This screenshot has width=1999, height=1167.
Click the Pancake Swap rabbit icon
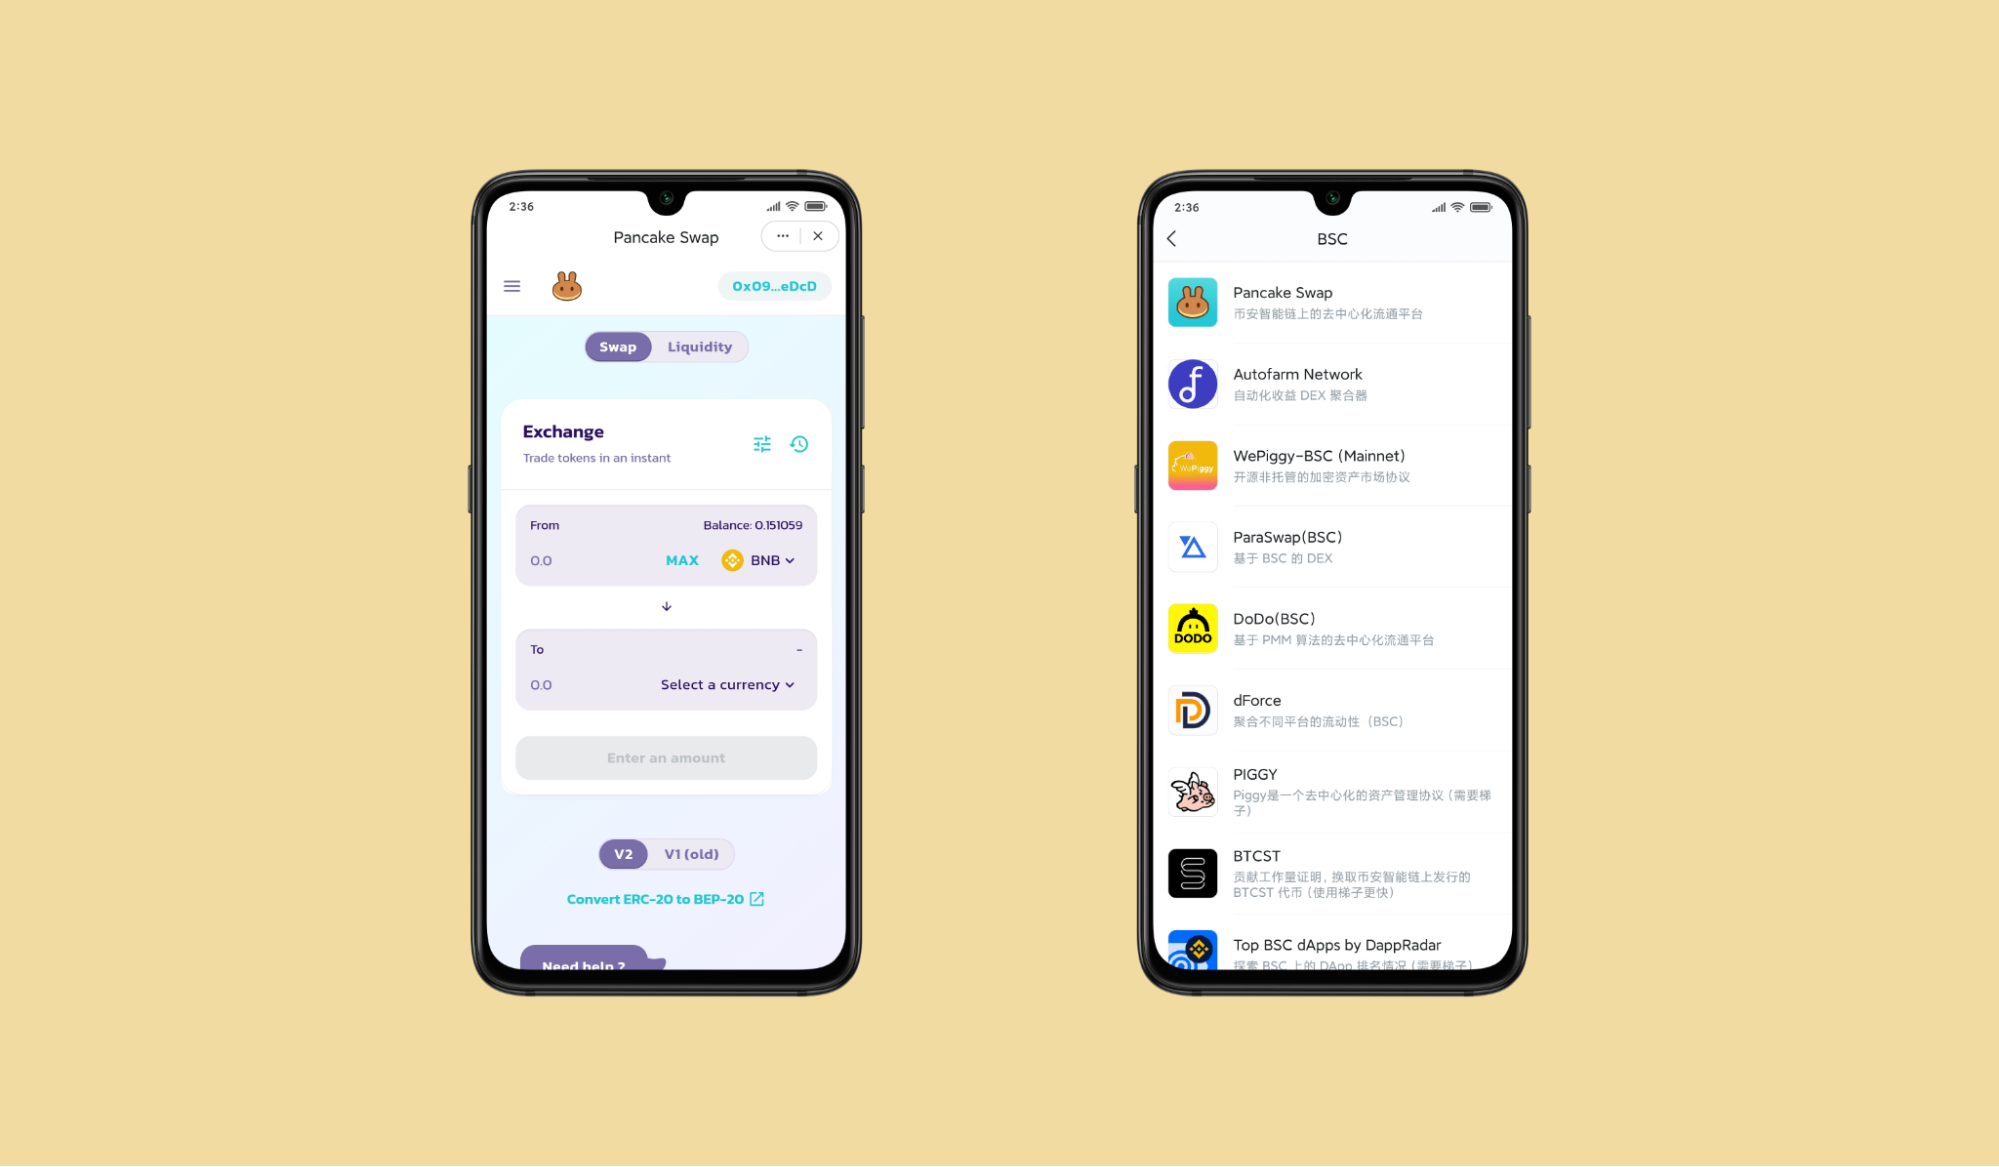tap(567, 285)
